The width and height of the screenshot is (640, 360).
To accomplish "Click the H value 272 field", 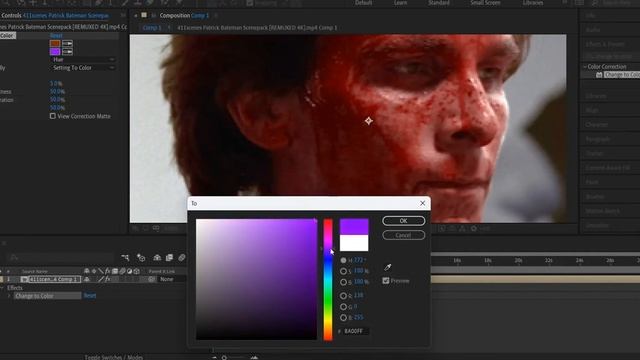I will [x=359, y=260].
